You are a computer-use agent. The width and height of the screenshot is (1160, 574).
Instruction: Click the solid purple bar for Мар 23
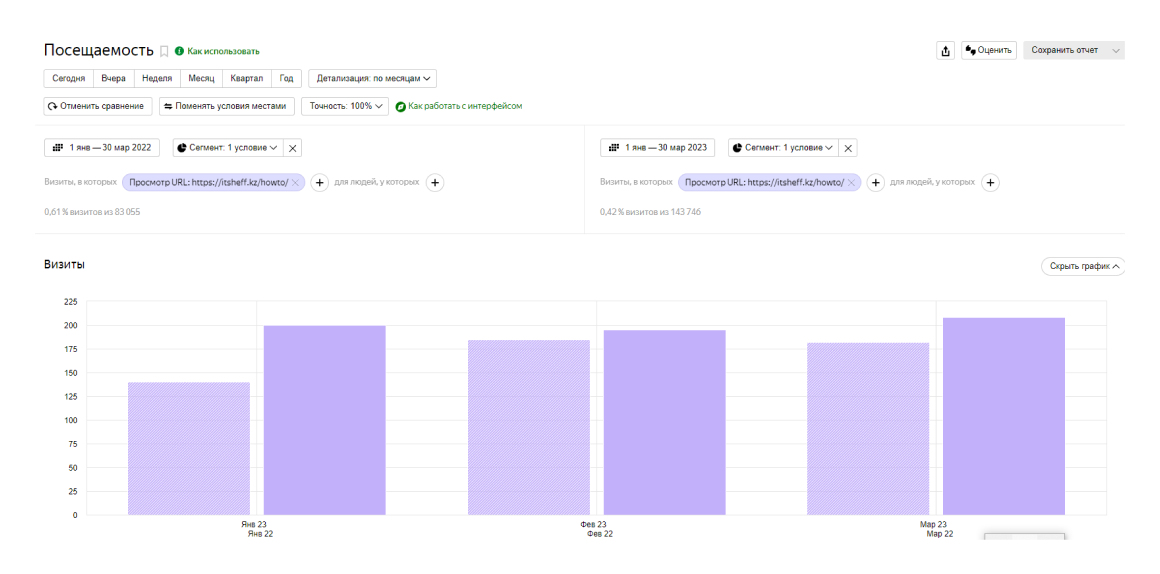[1003, 416]
